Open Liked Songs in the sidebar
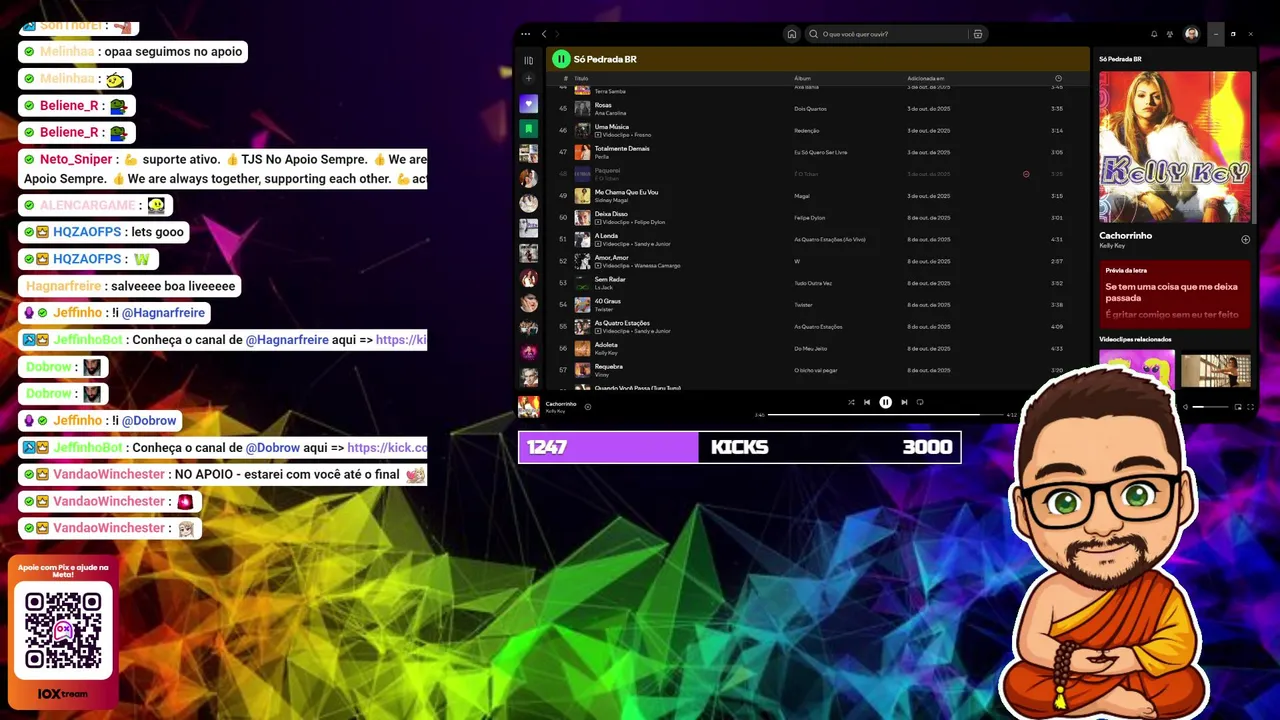Viewport: 1280px width, 720px height. [x=529, y=104]
